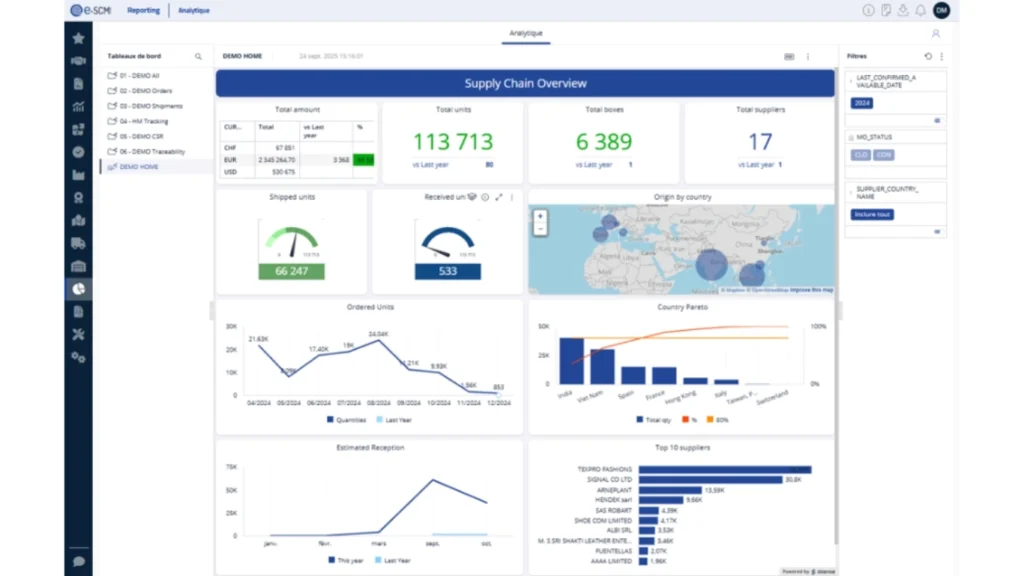Open the line-chart growth icon in sidebar
1024x576 pixels.
[x=78, y=106]
